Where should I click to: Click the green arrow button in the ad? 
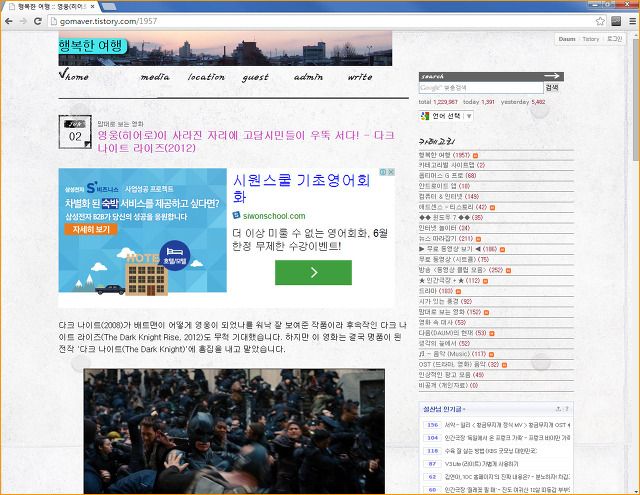point(313,272)
